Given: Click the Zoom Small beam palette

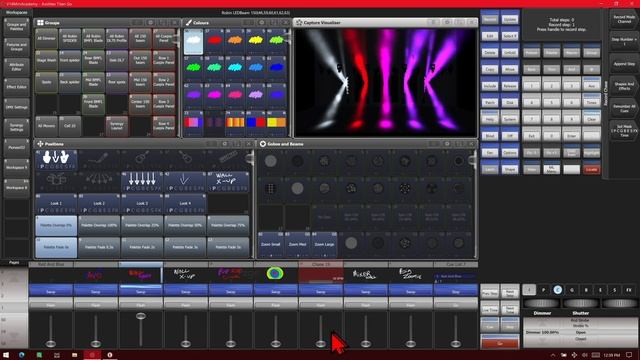Looking at the screenshot, I should (270, 244).
